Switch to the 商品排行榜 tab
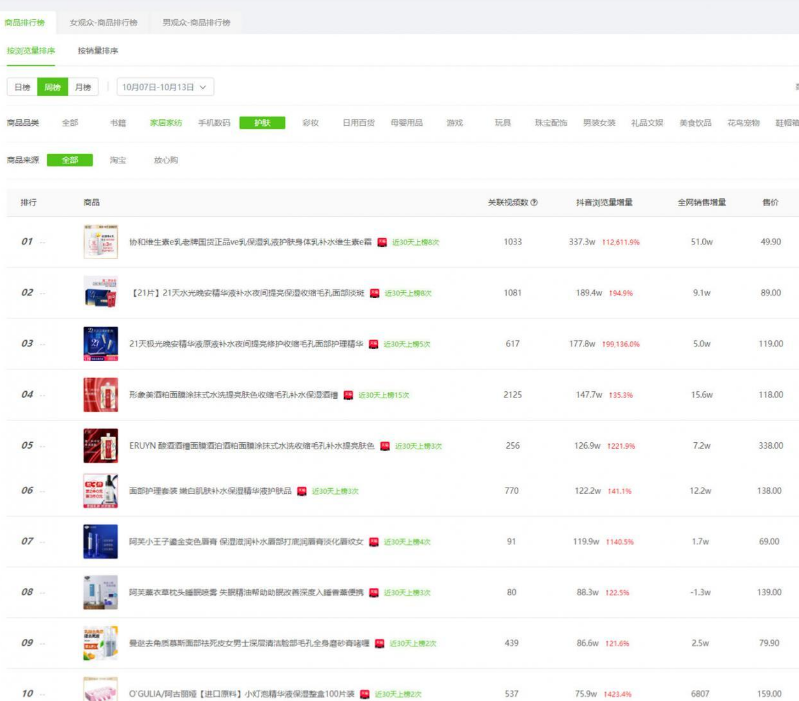The width and height of the screenshot is (799, 701). click(24, 22)
